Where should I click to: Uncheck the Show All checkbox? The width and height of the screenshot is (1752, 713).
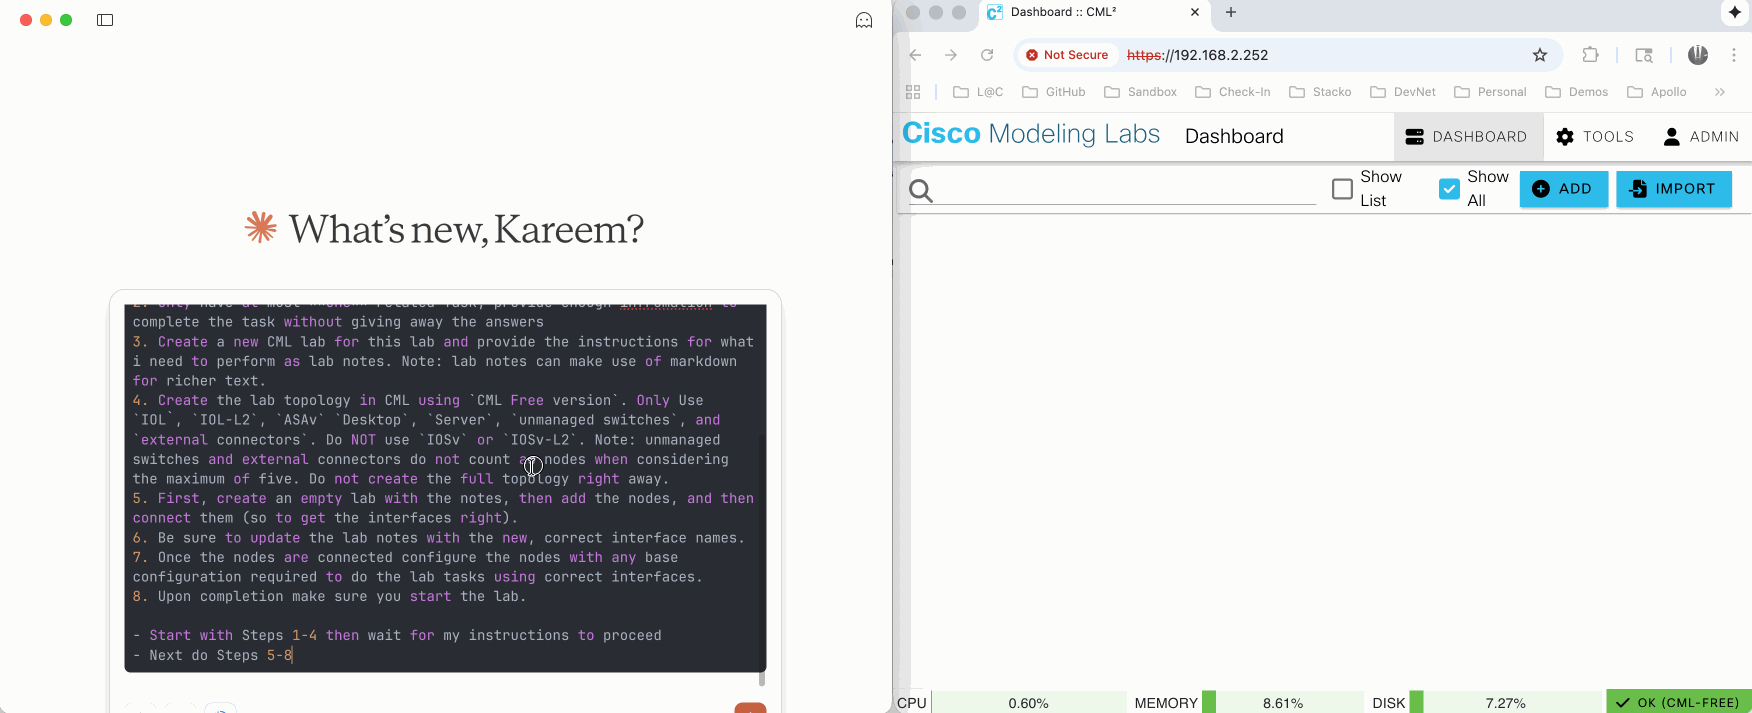click(x=1449, y=188)
